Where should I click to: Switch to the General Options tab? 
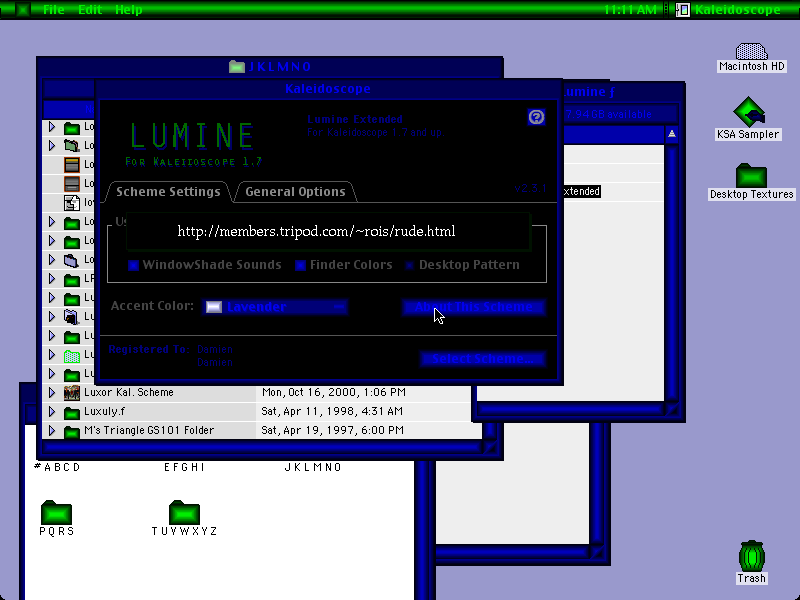(x=295, y=192)
